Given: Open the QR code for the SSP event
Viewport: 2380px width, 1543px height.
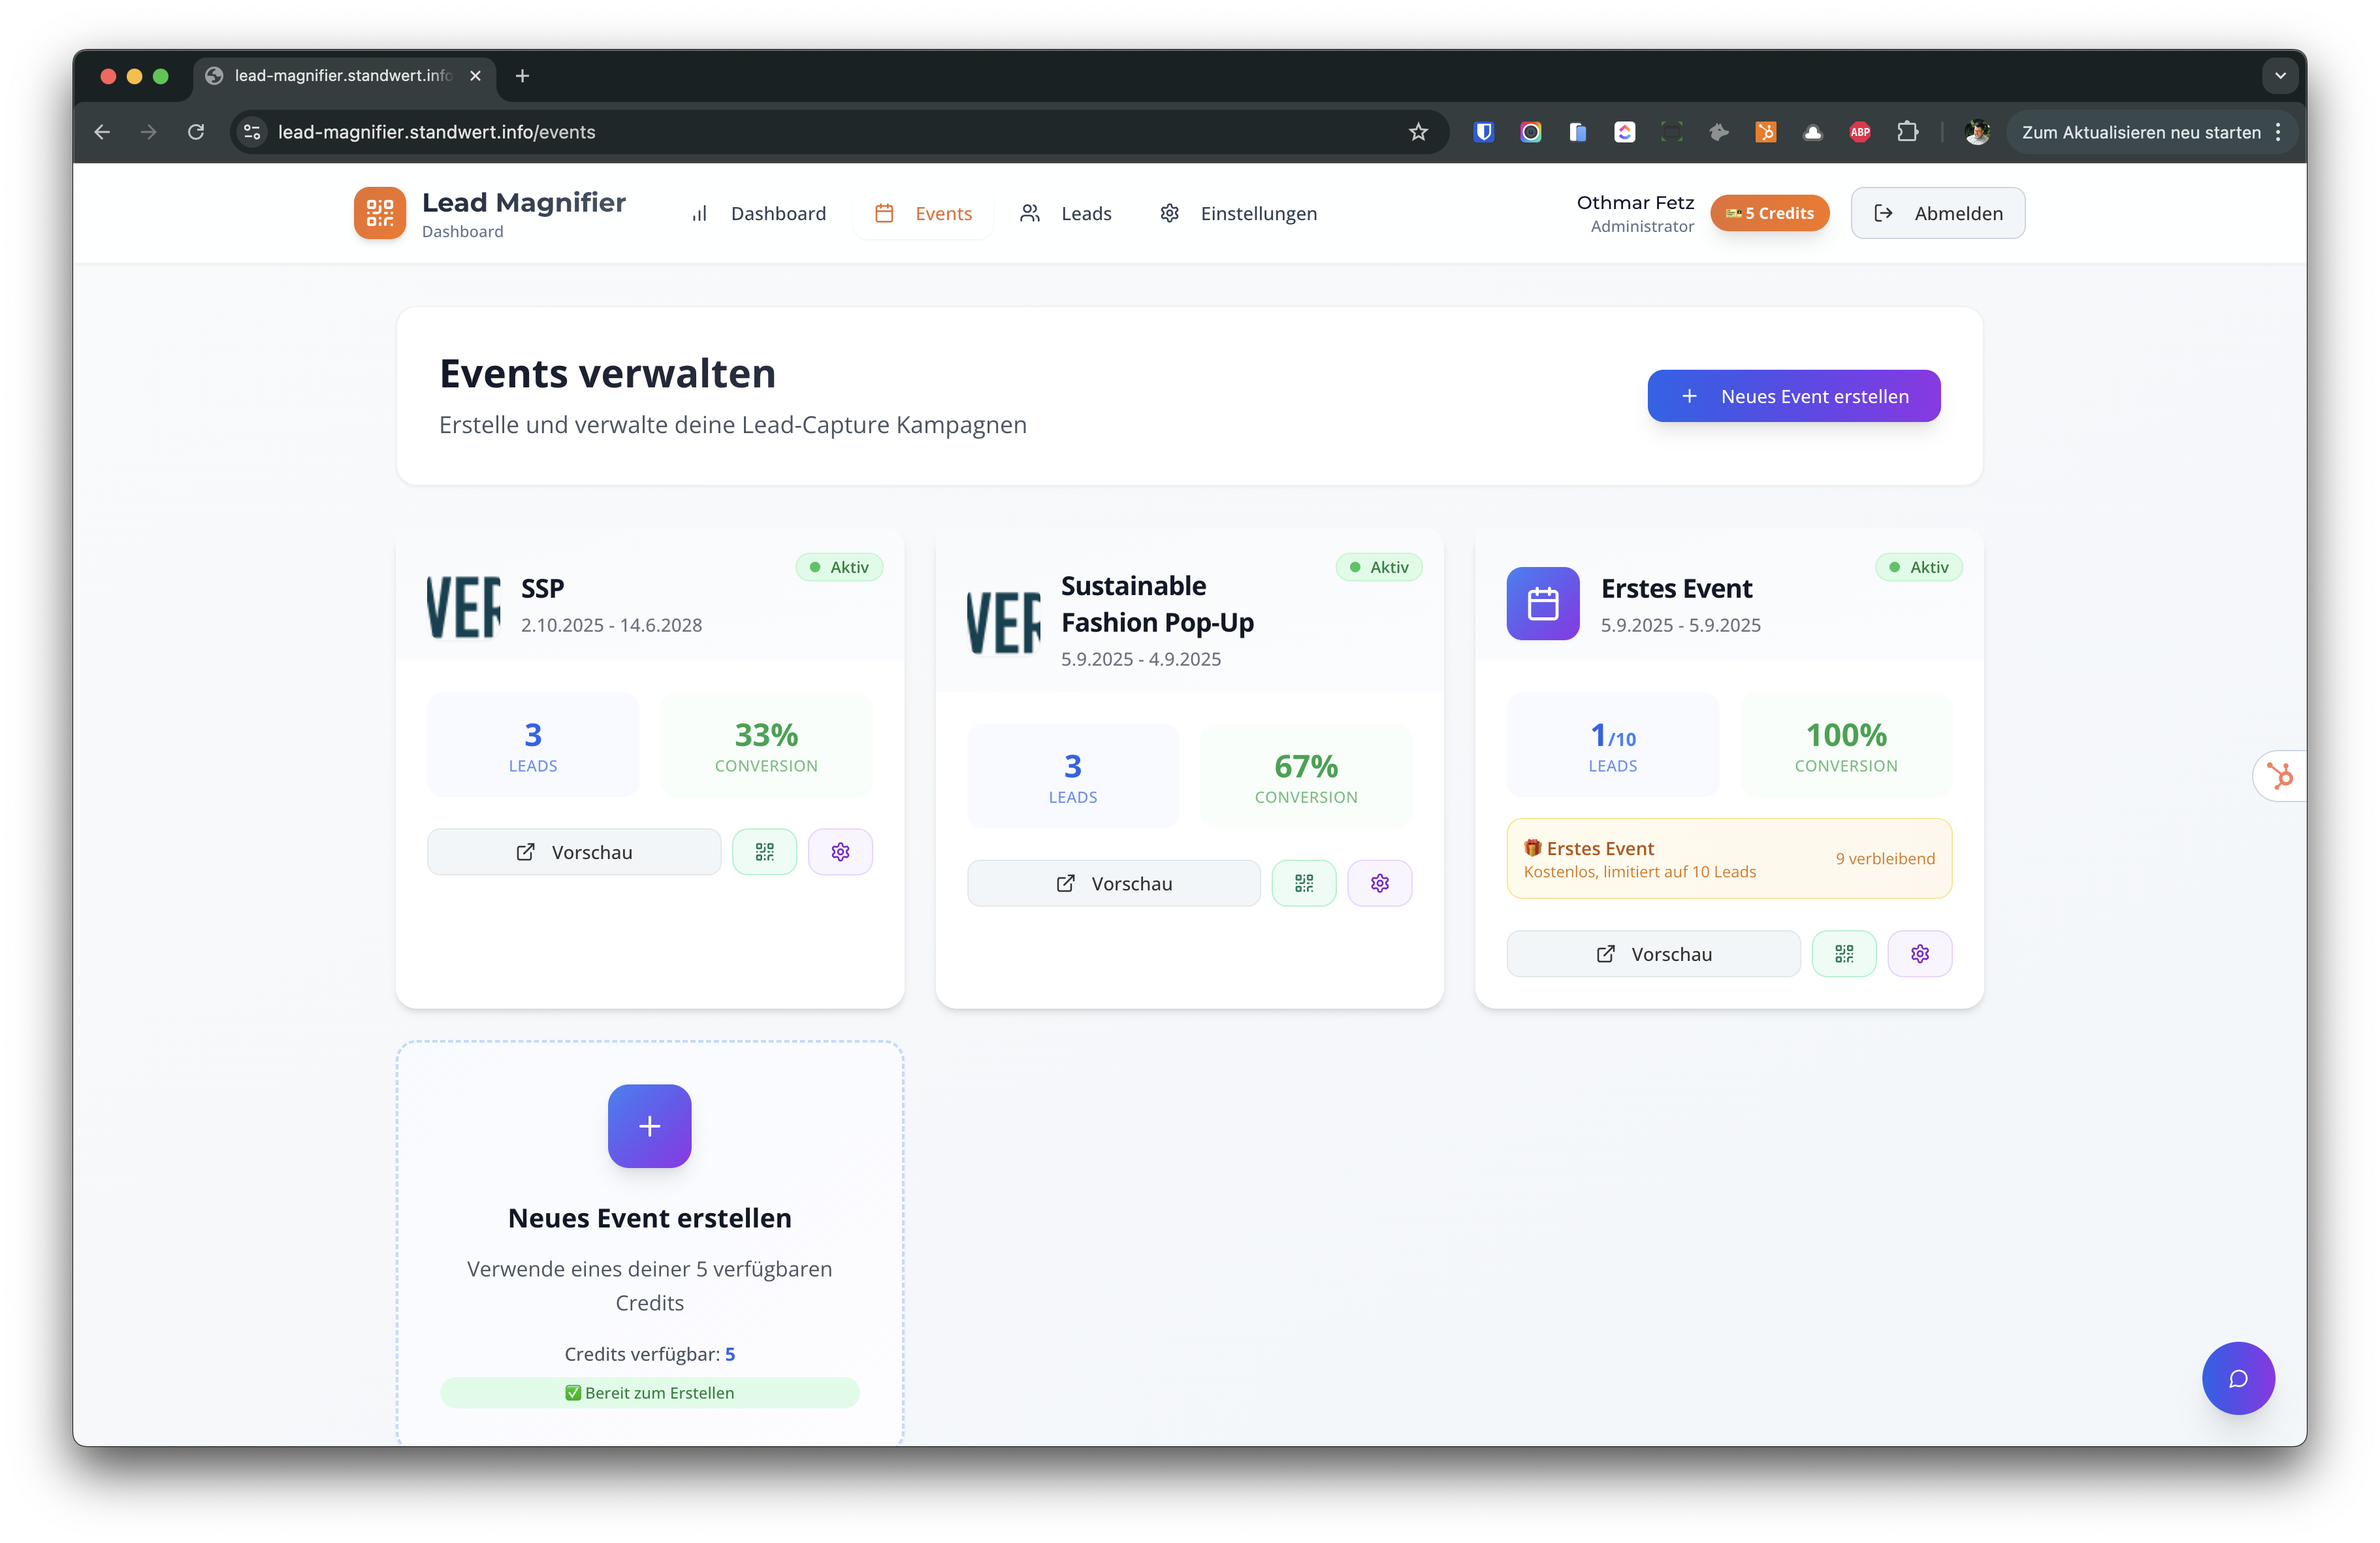Looking at the screenshot, I should tap(764, 851).
